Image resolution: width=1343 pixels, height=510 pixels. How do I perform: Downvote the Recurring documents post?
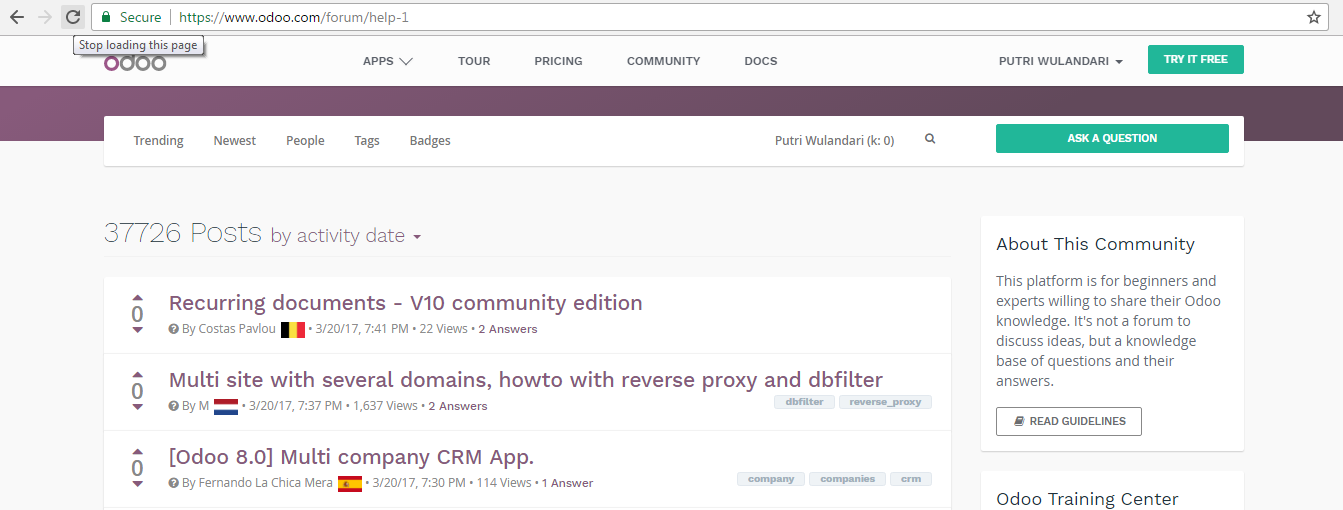(x=137, y=330)
